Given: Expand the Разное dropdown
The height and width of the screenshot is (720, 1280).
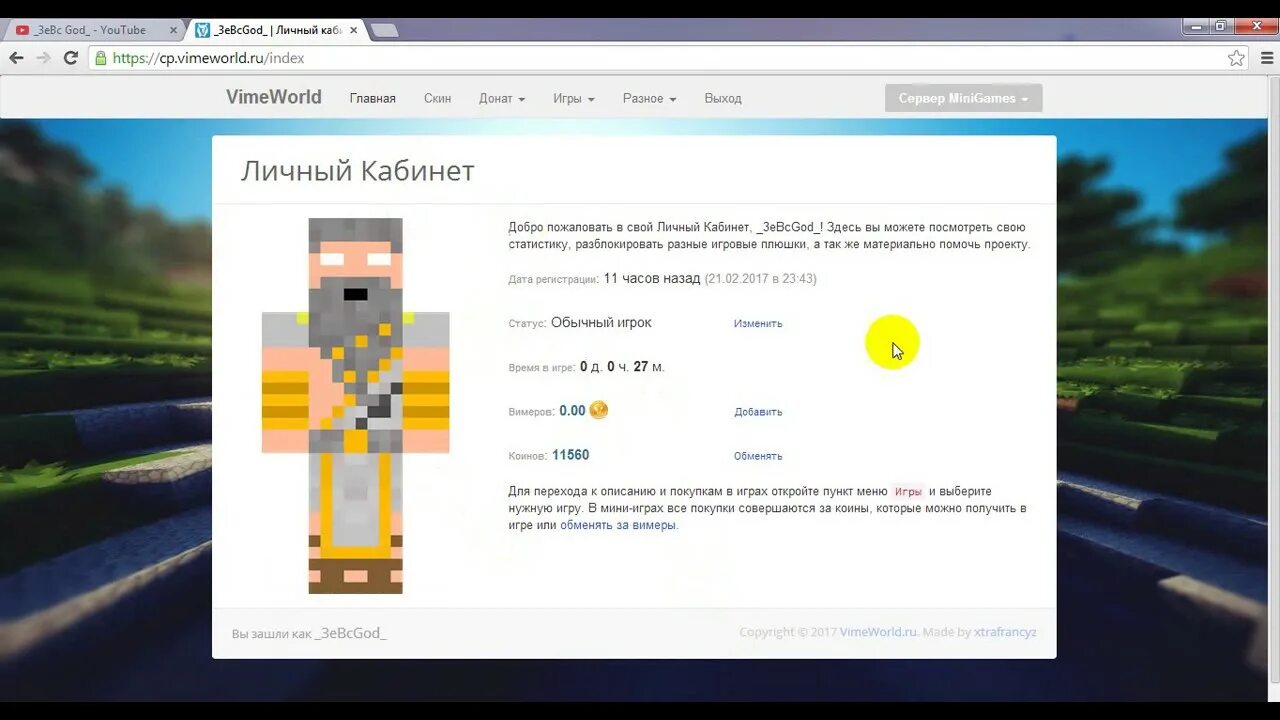Looking at the screenshot, I should coord(649,98).
